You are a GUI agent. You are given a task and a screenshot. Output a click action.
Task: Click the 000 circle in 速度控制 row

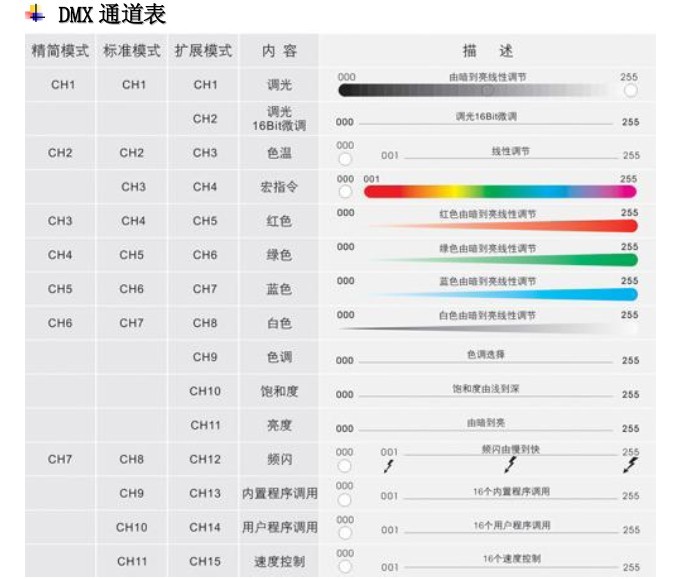[345, 566]
